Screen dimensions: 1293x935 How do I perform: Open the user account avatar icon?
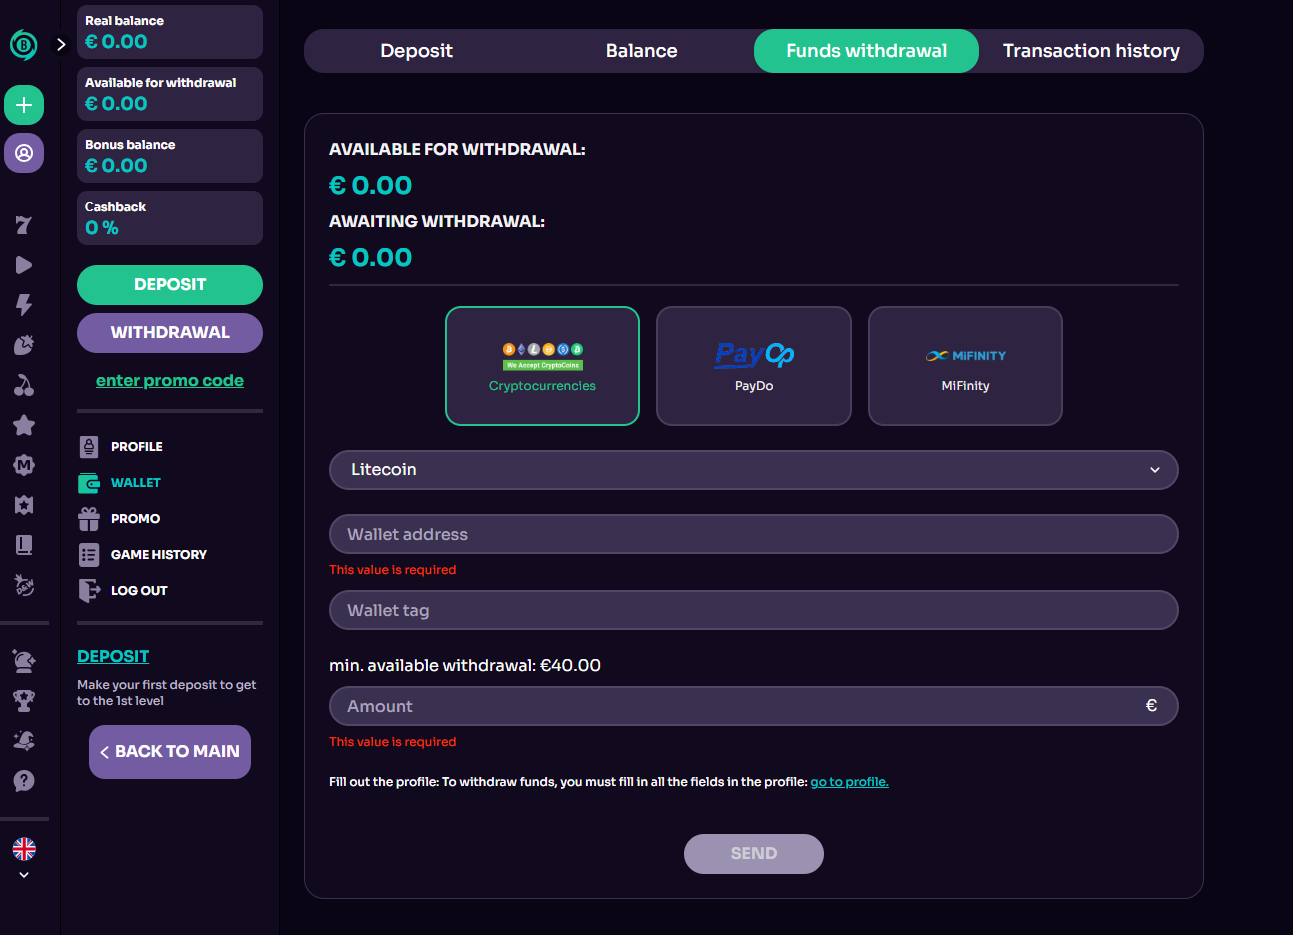click(x=24, y=153)
